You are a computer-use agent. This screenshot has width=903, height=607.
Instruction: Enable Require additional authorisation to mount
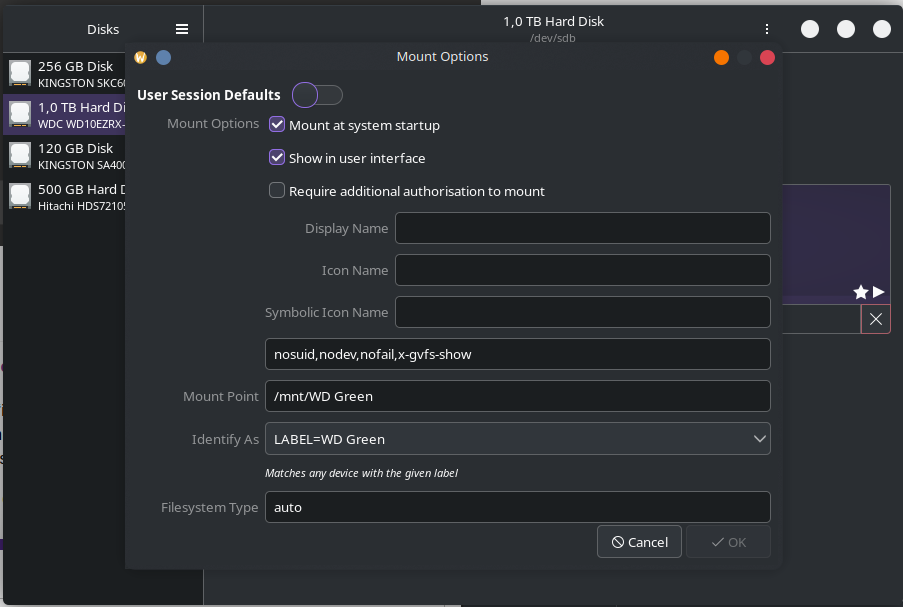tap(278, 191)
